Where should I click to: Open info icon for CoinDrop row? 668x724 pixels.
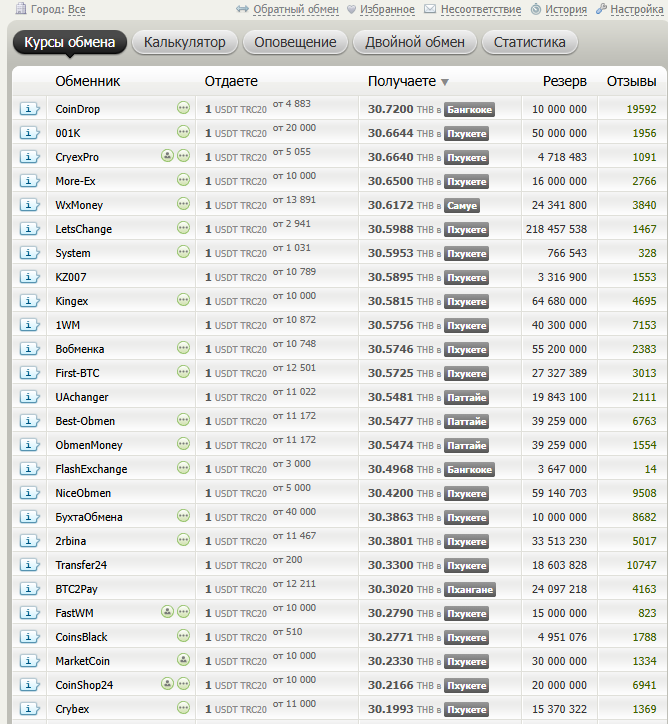(x=30, y=109)
